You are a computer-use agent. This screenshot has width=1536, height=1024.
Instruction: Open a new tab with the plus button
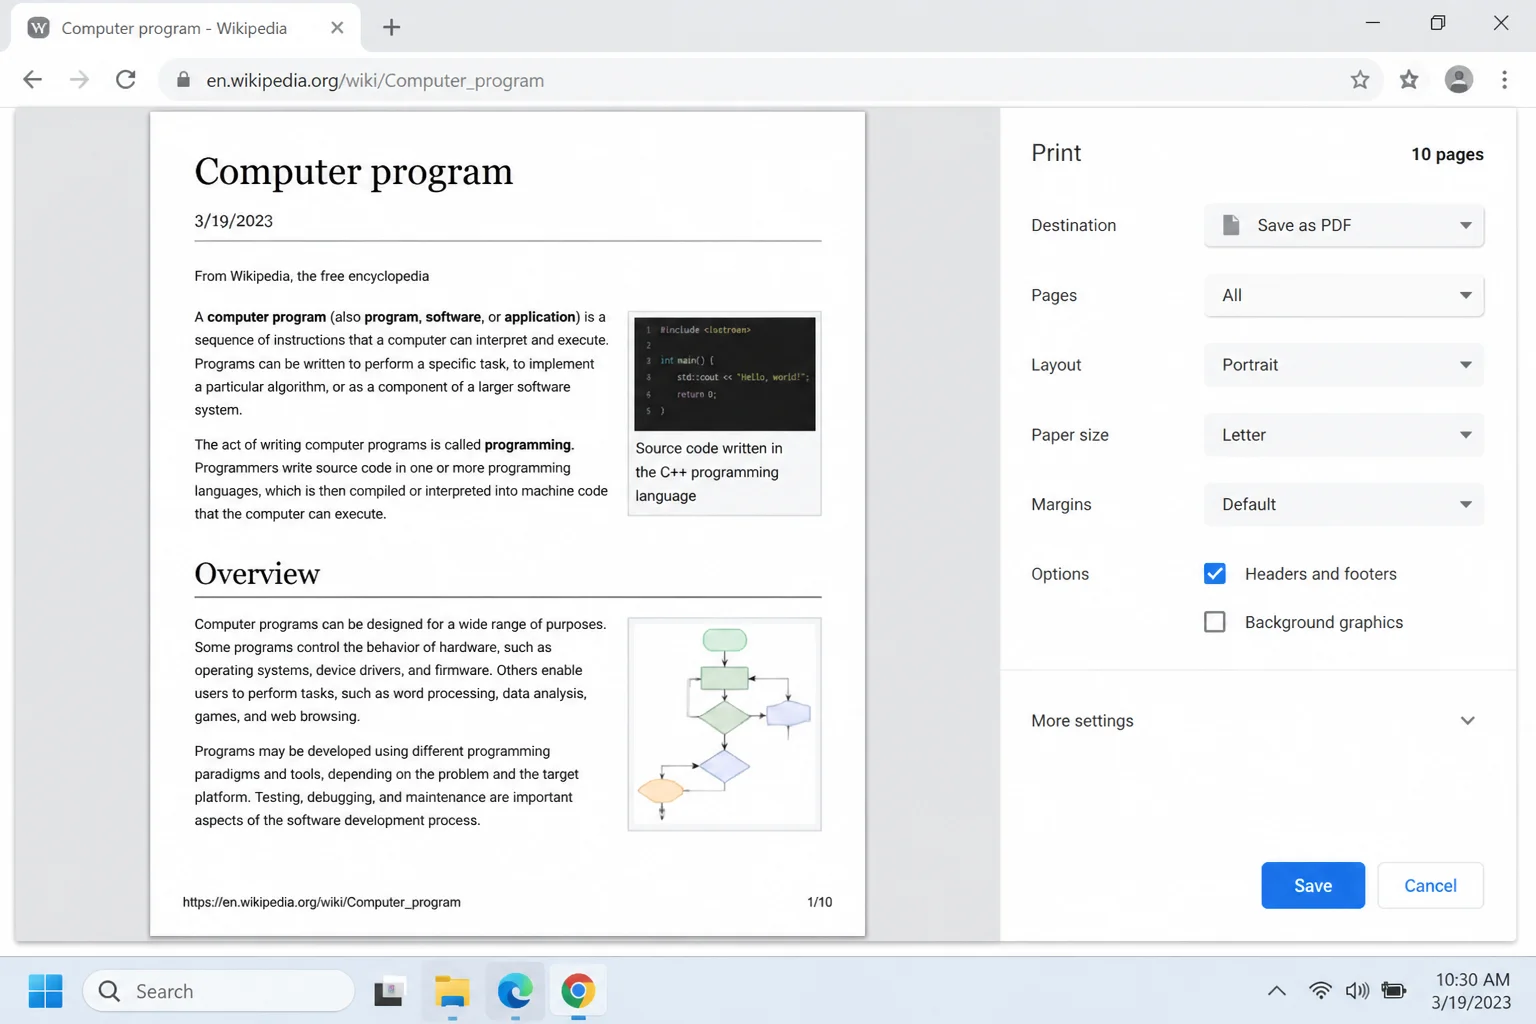point(392,28)
